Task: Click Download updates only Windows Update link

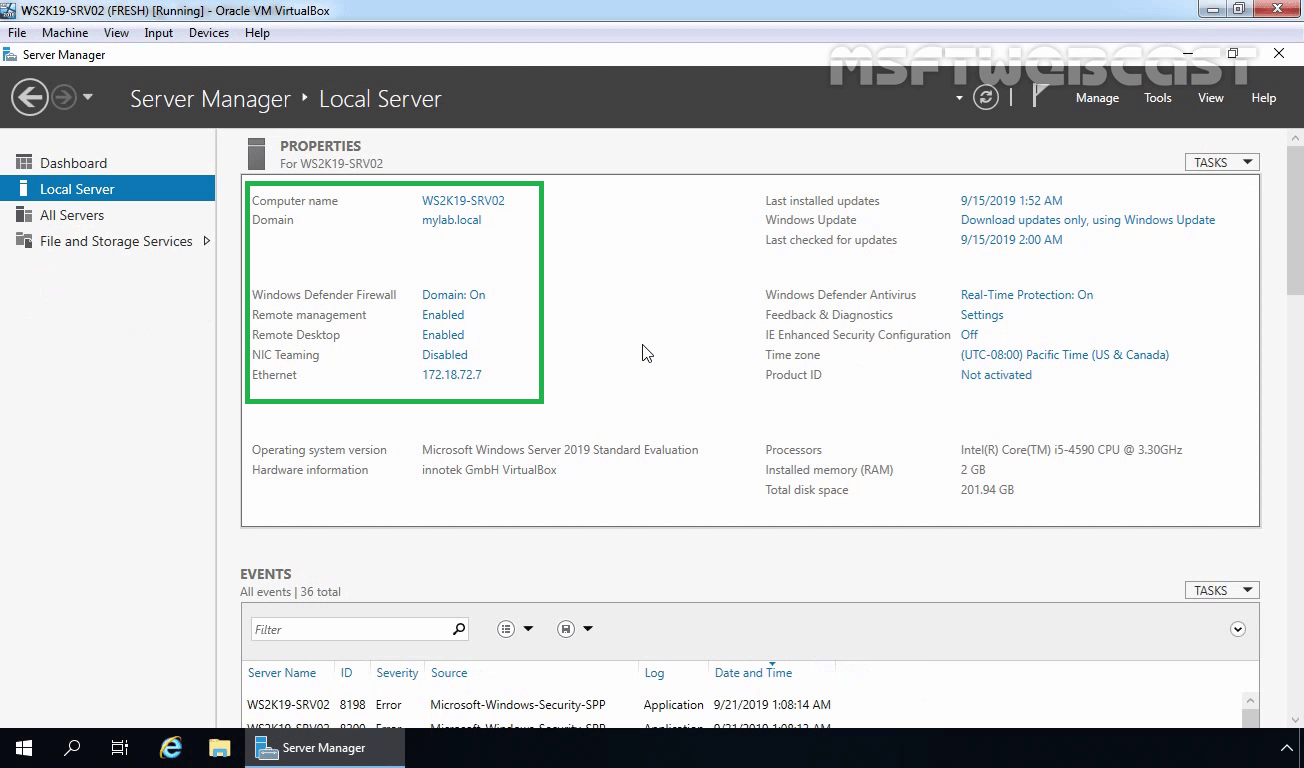Action: pyautogui.click(x=1088, y=220)
